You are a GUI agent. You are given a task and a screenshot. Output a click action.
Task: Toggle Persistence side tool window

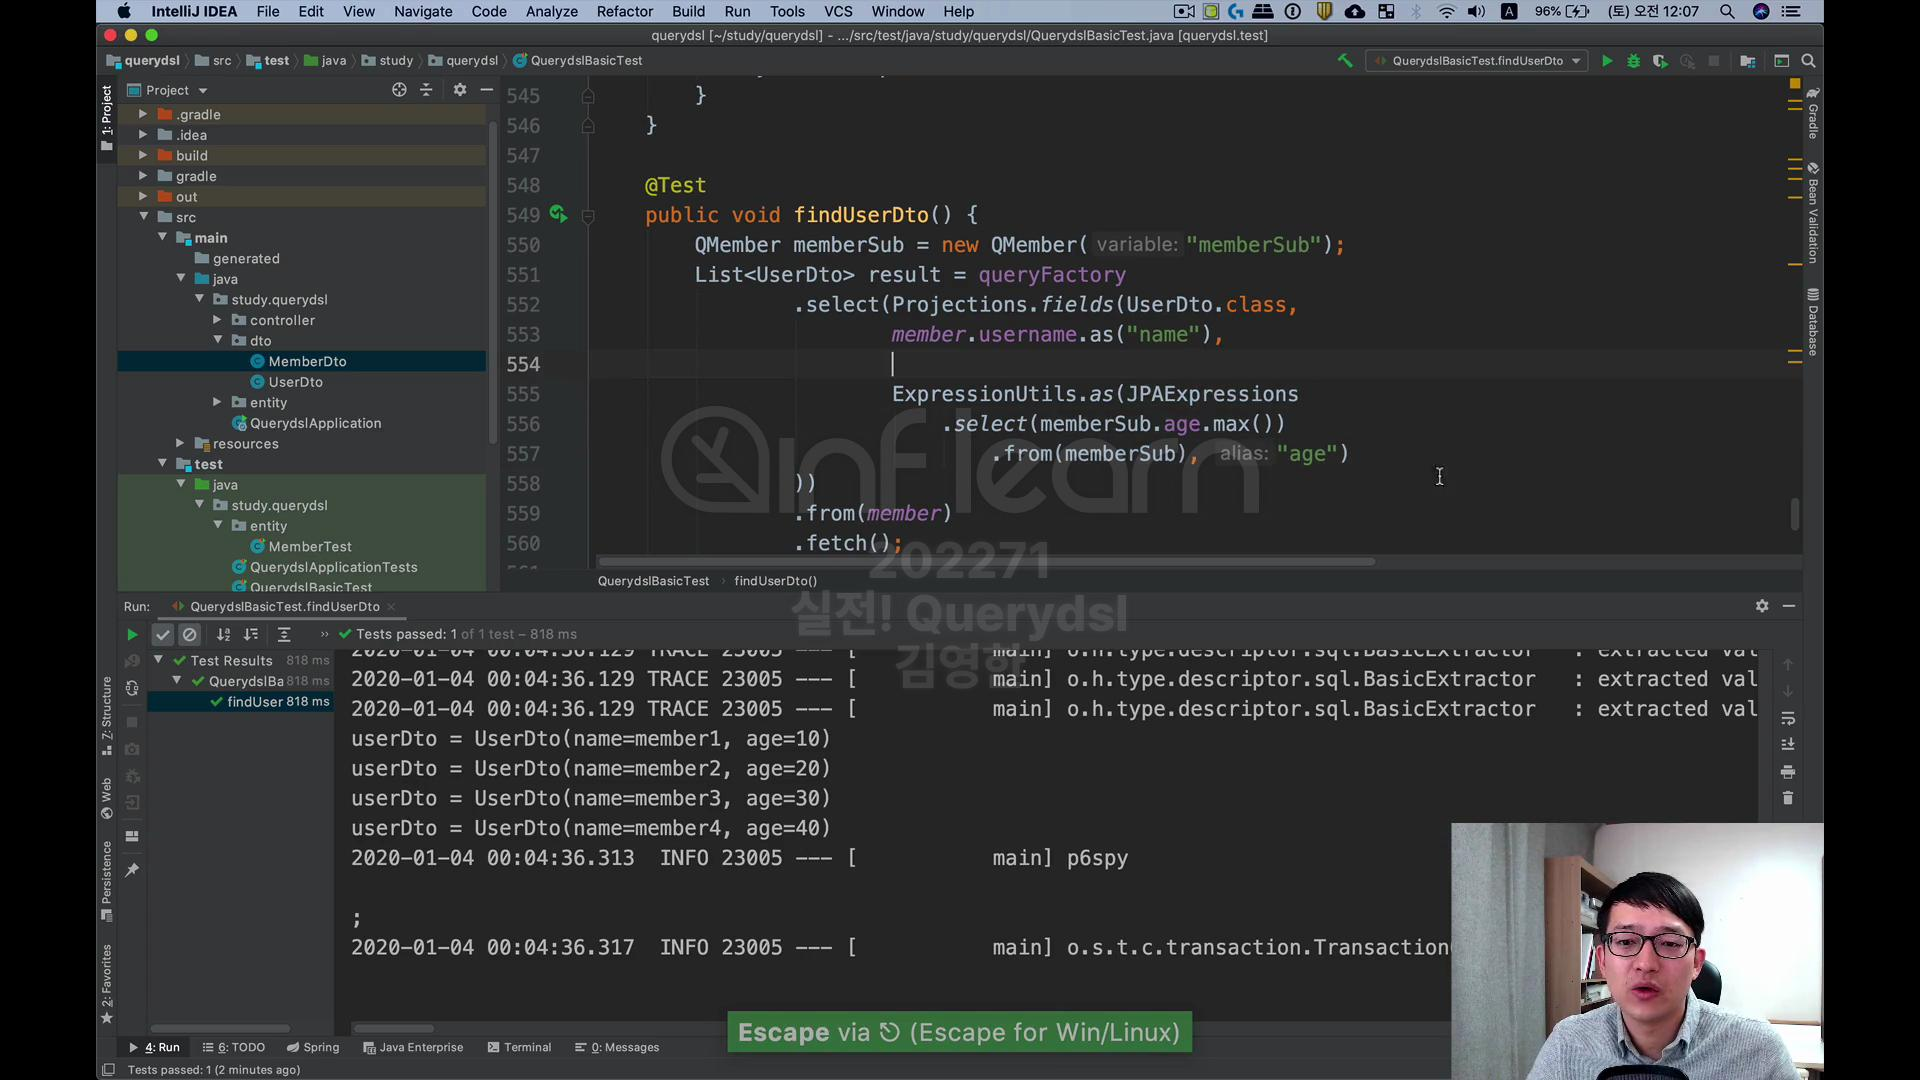[107, 881]
